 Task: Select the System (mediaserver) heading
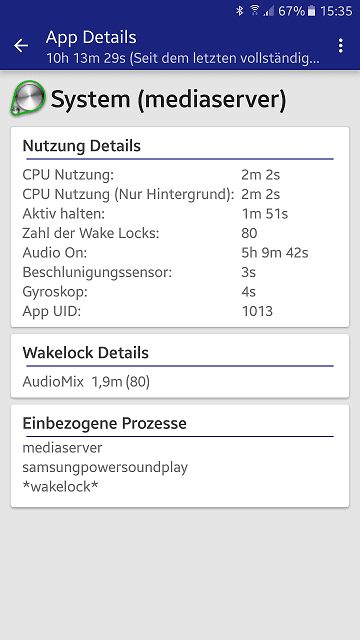(169, 99)
